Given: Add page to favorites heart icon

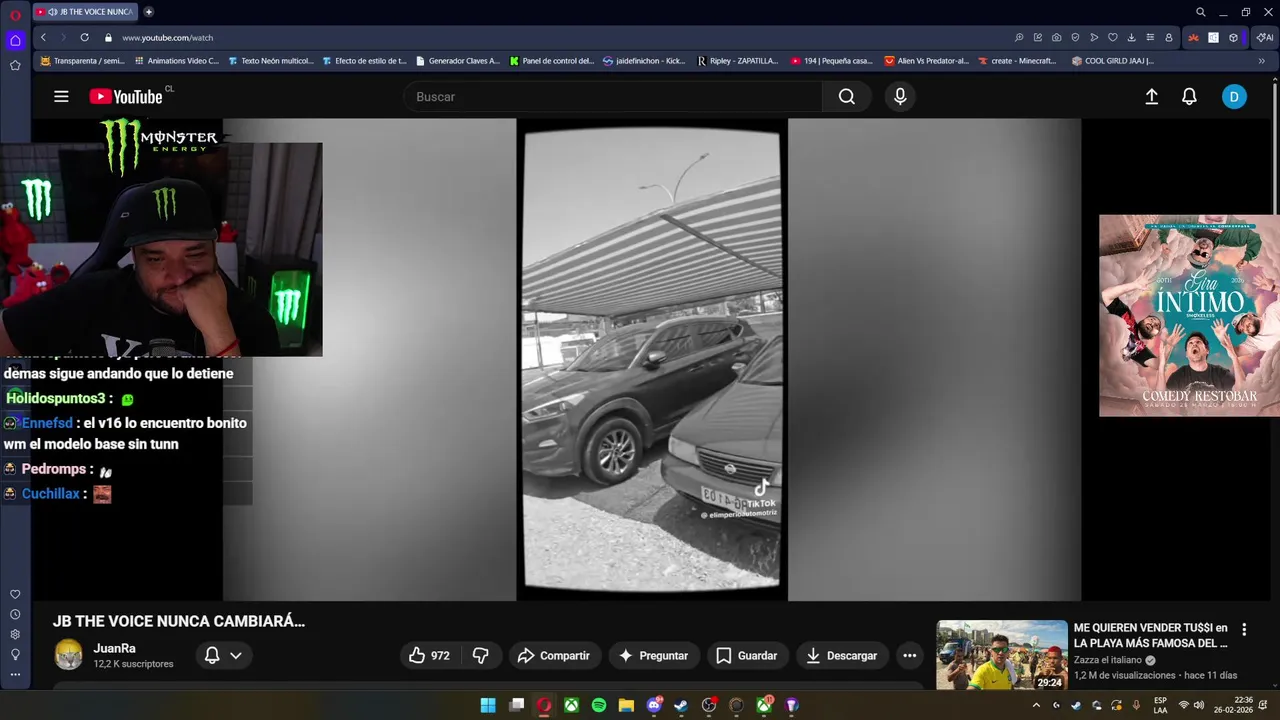Looking at the screenshot, I should 1112,37.
